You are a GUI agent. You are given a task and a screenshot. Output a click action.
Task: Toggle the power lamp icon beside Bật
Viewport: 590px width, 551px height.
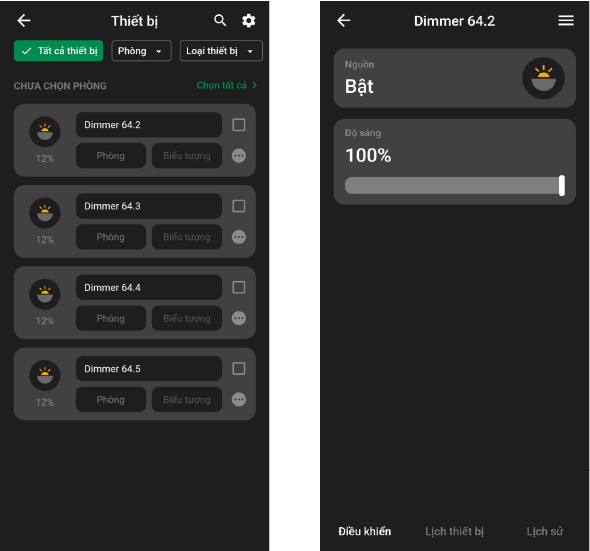coord(543,78)
